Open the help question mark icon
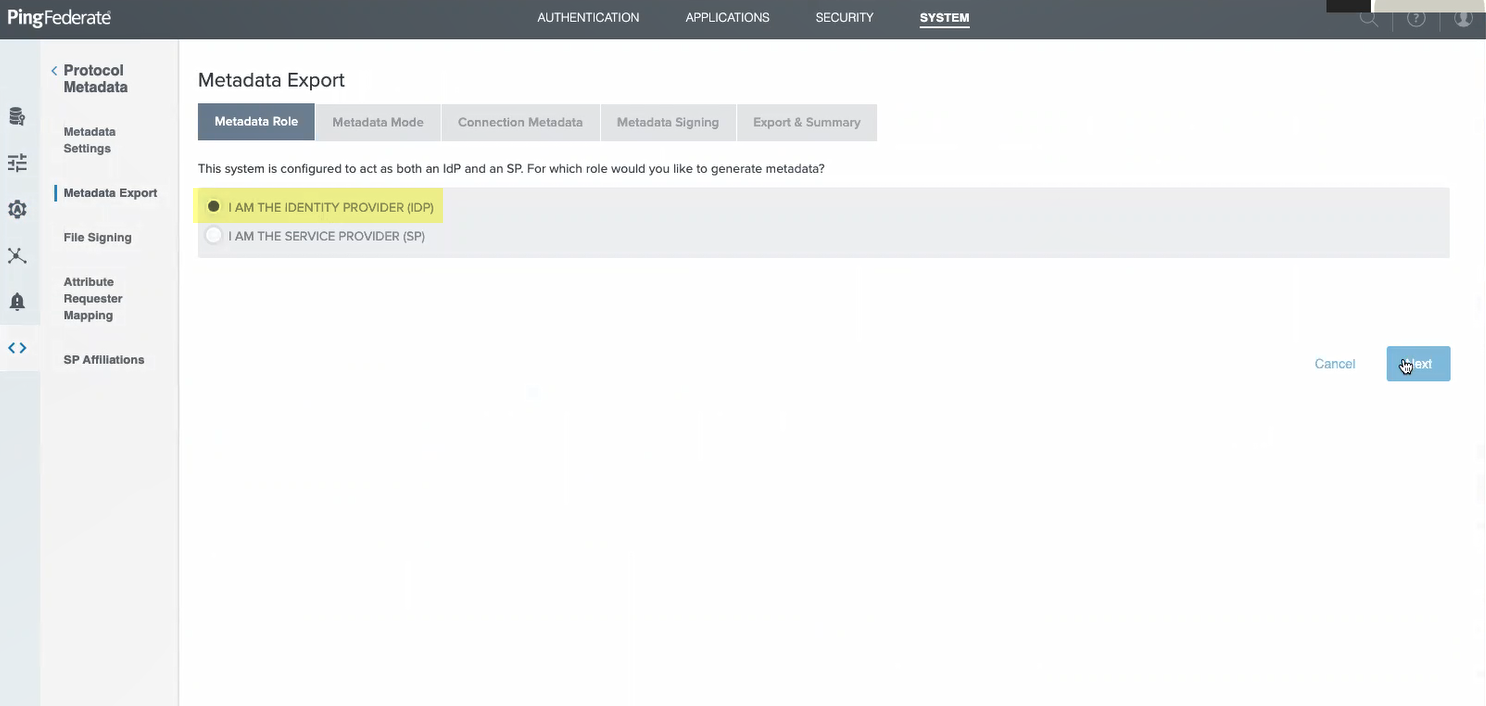The width and height of the screenshot is (1486, 706). click(x=1416, y=18)
